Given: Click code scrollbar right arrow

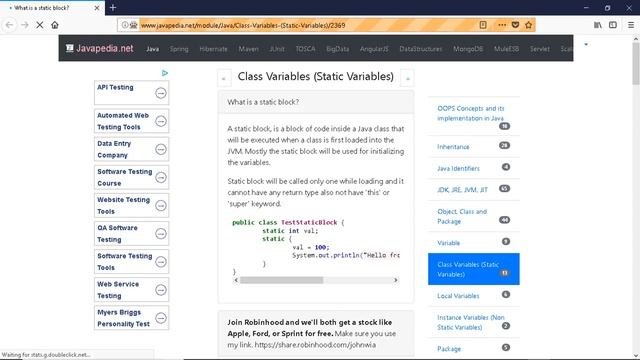Looking at the screenshot, I should tap(395, 280).
